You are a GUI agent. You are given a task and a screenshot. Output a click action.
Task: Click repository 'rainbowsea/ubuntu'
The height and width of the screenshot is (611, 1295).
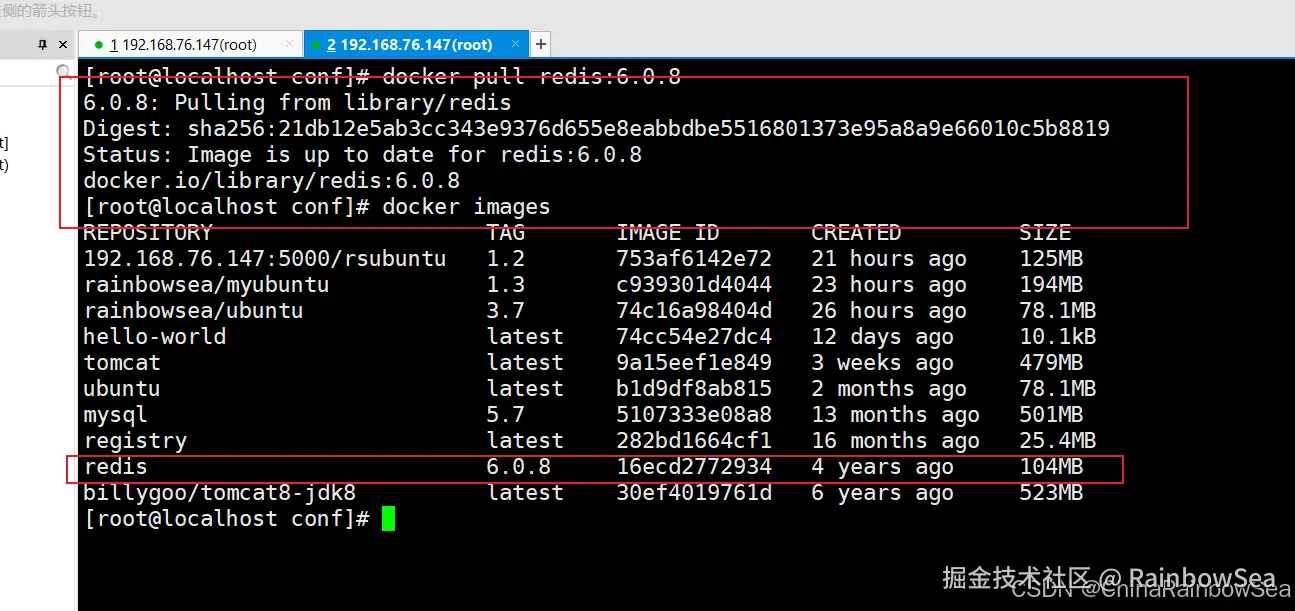[193, 310]
